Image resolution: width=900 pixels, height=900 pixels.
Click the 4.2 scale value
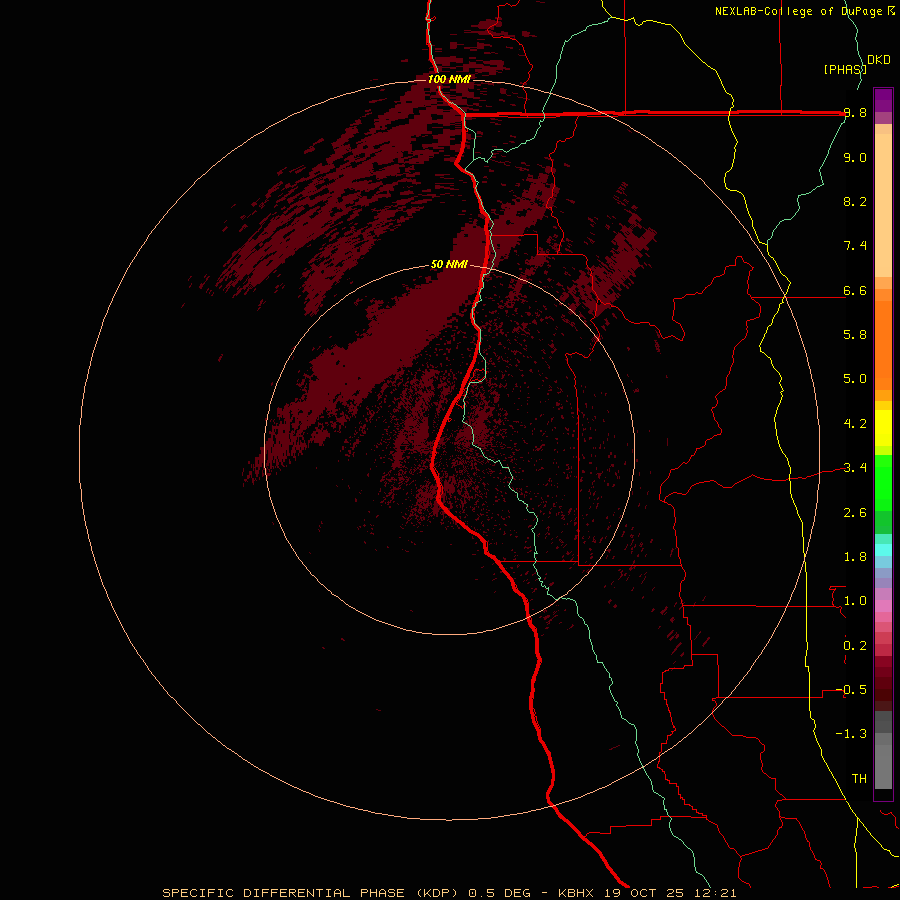click(x=855, y=423)
